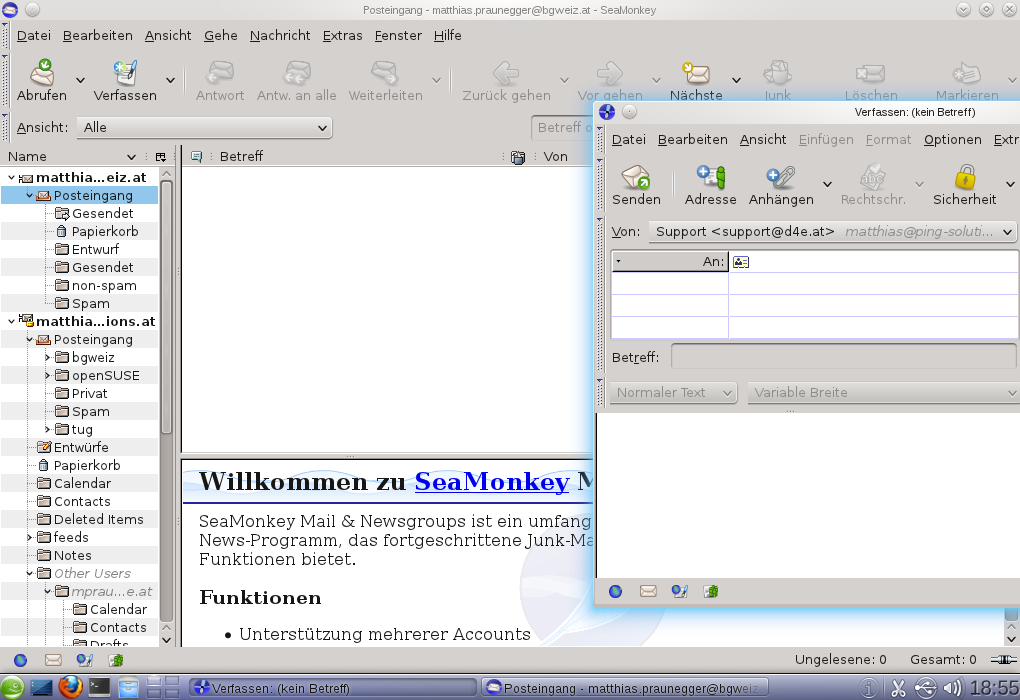Select the Entwürfe folder
1020x700 pixels.
click(x=81, y=448)
